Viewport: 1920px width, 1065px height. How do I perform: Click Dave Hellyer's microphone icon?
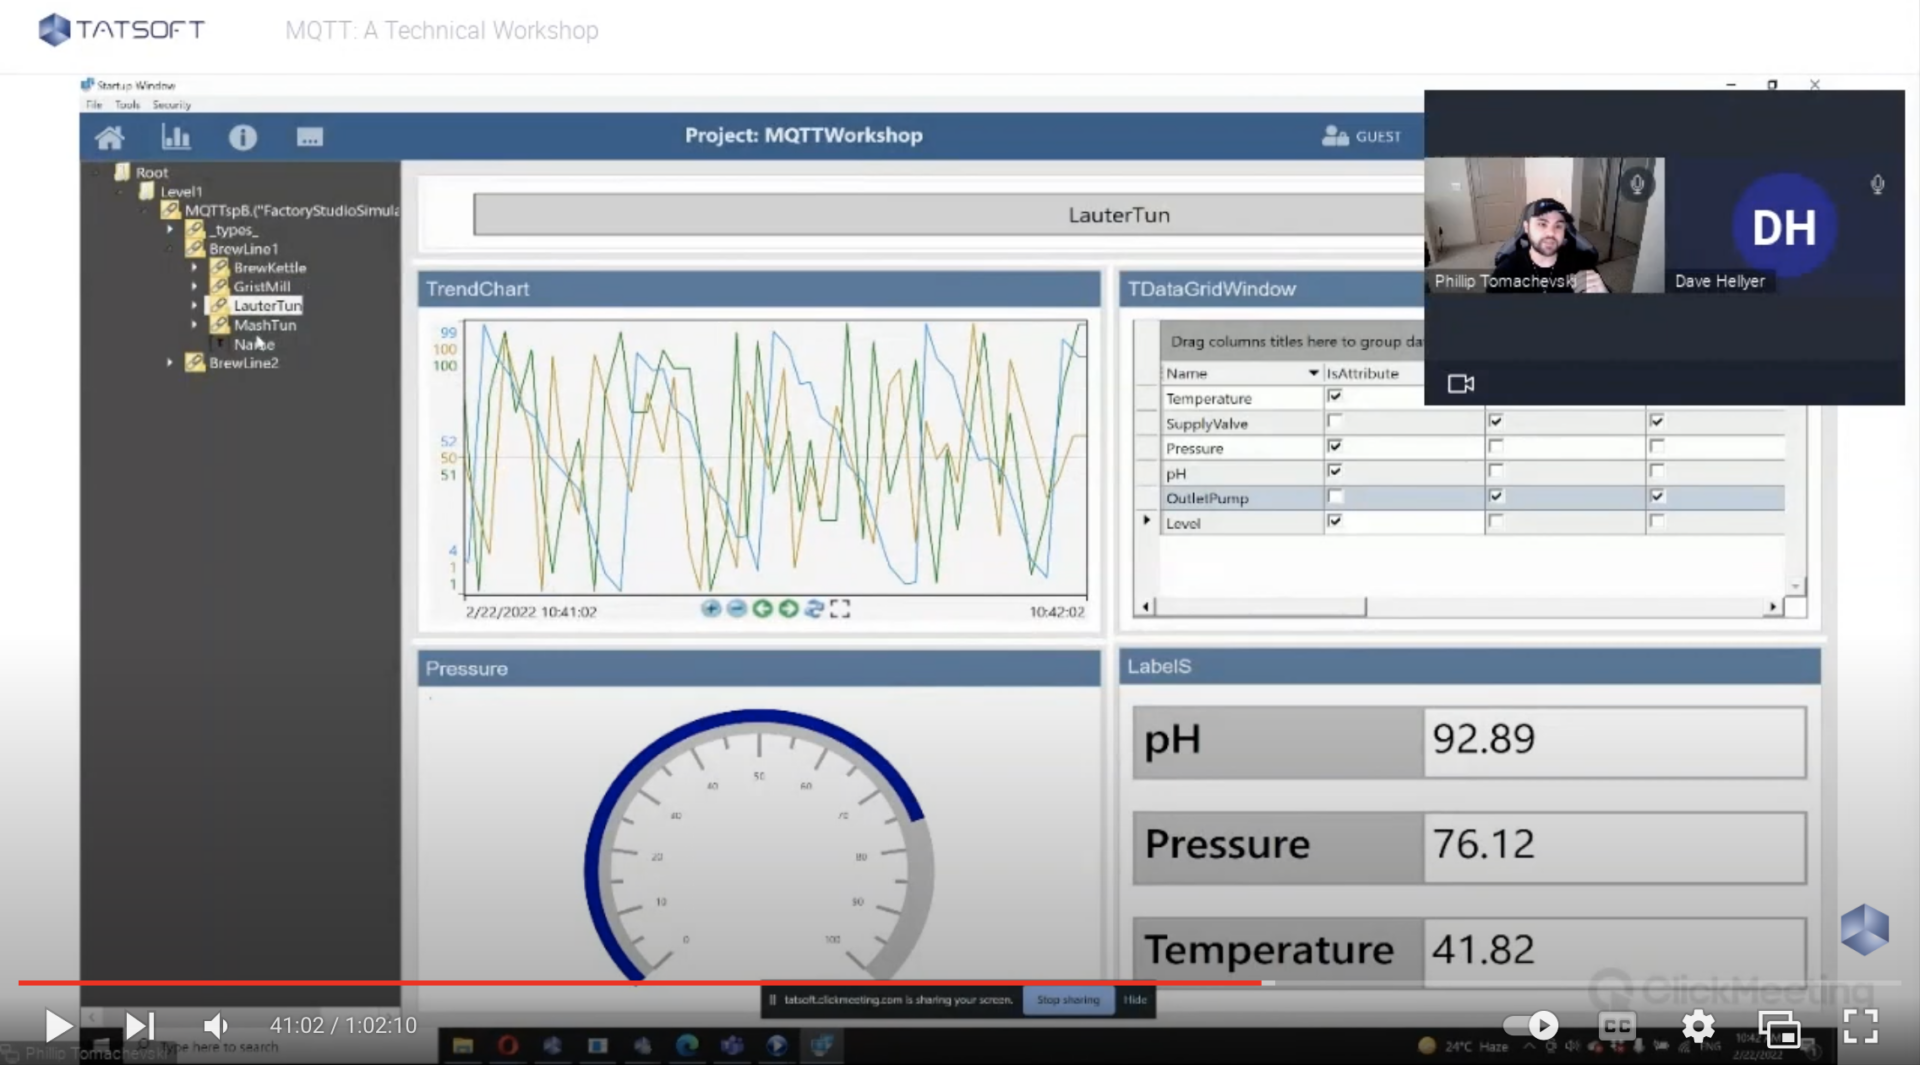click(x=1877, y=185)
